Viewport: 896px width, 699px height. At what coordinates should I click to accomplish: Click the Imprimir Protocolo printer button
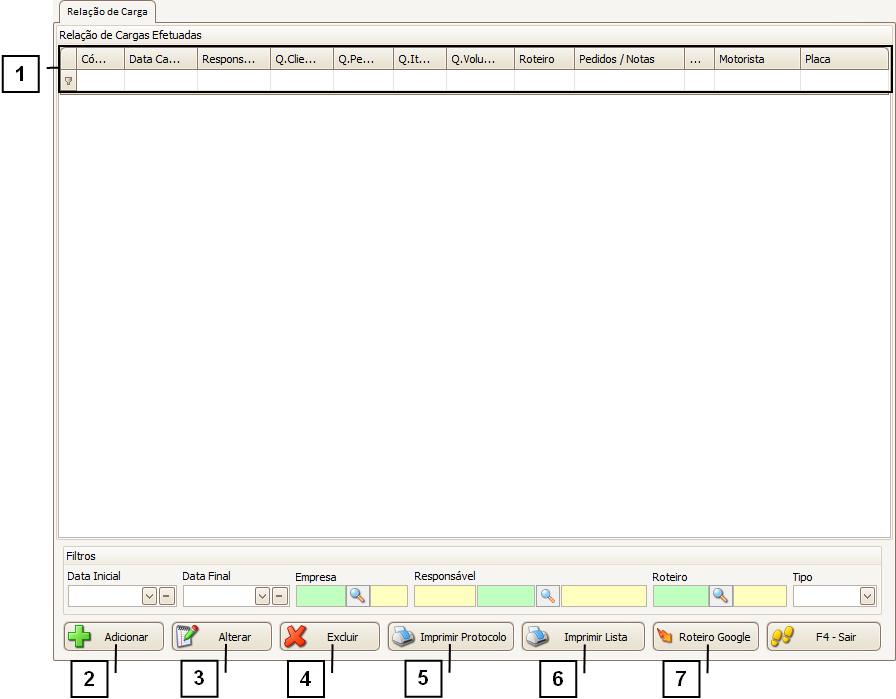click(x=450, y=637)
